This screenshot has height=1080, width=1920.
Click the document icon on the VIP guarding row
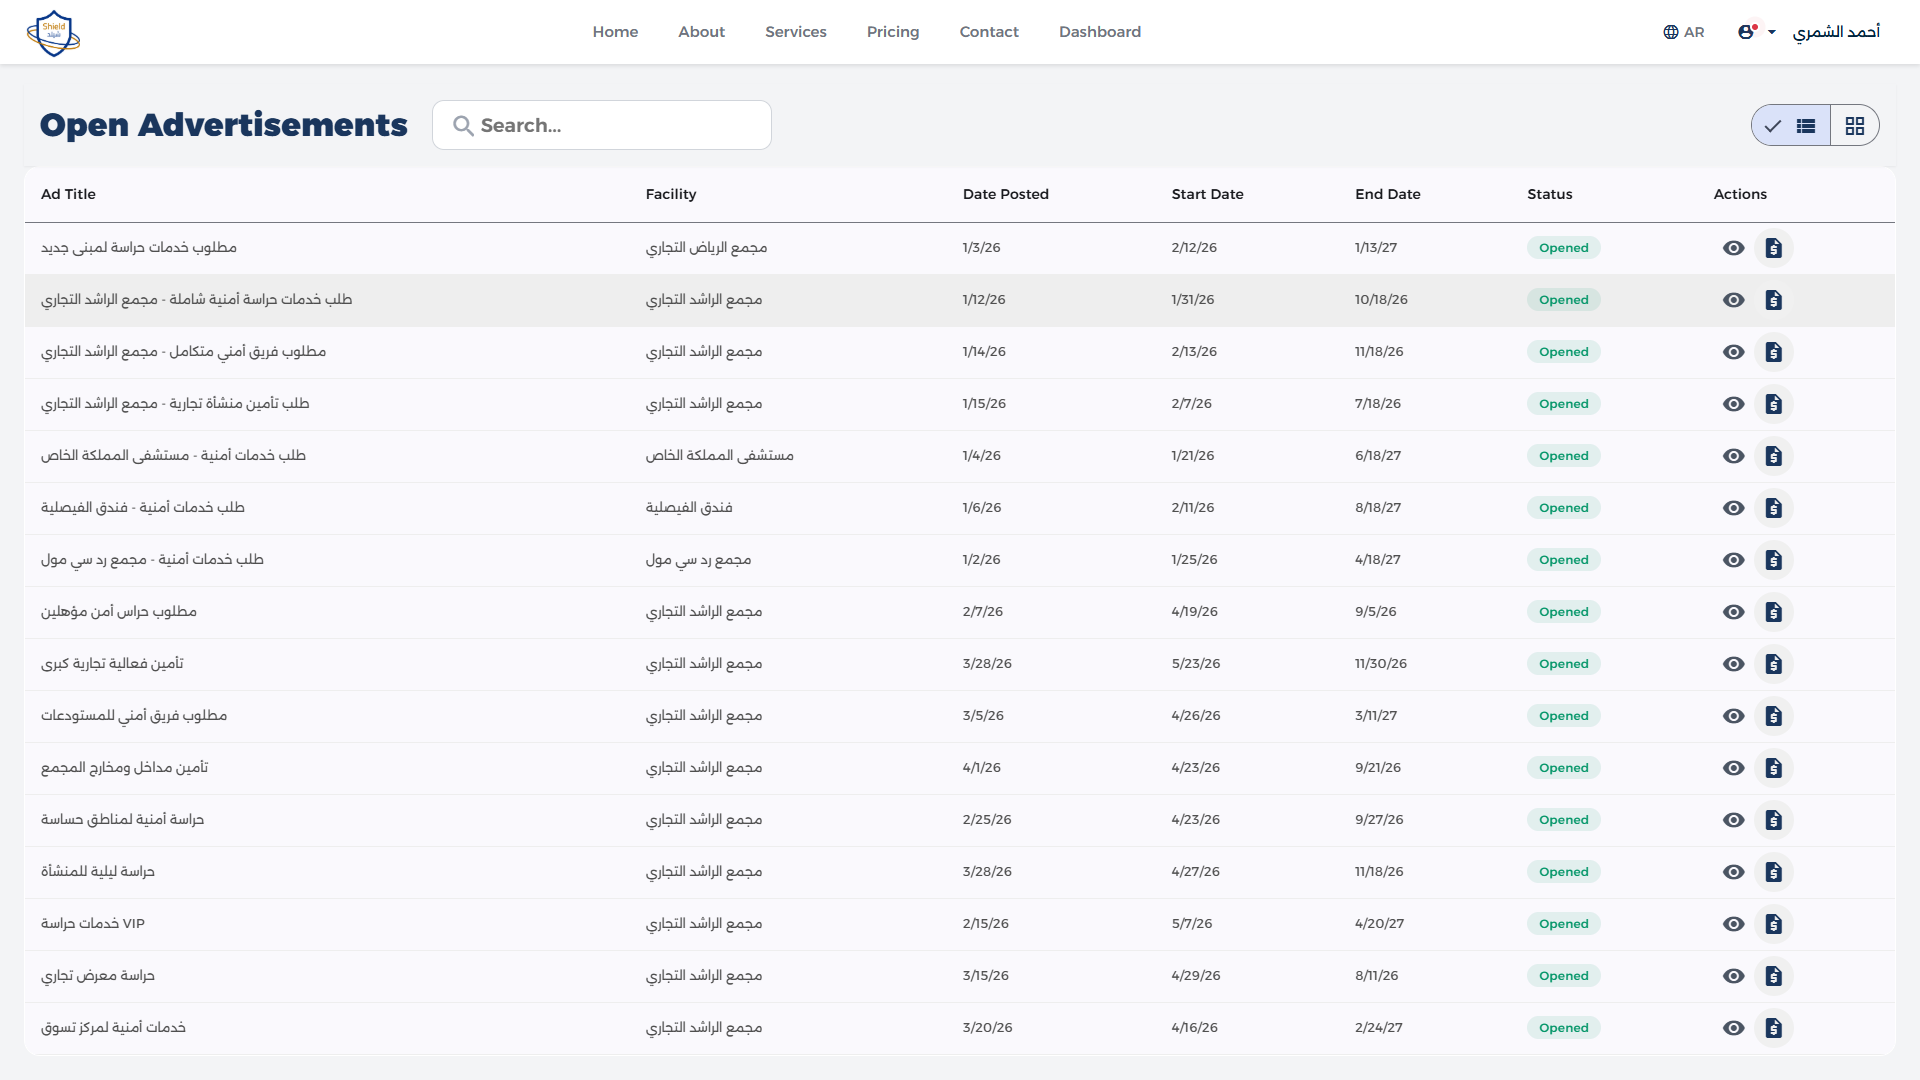click(x=1775, y=923)
